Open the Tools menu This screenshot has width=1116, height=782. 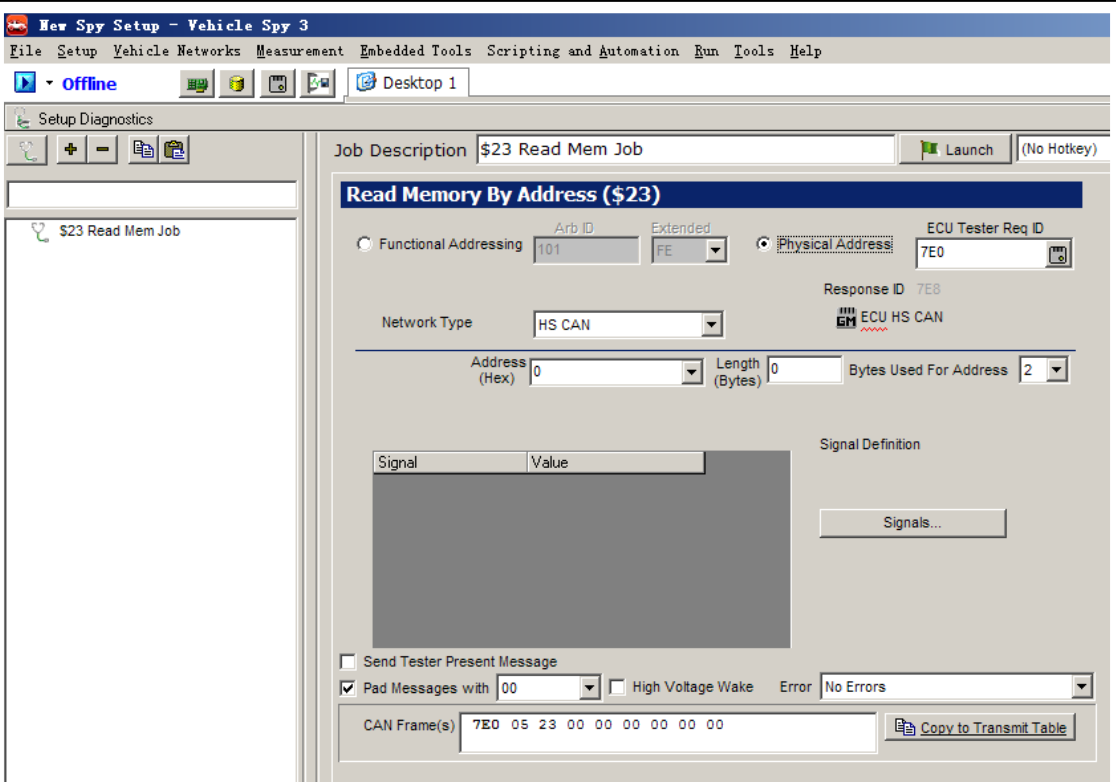coord(754,51)
